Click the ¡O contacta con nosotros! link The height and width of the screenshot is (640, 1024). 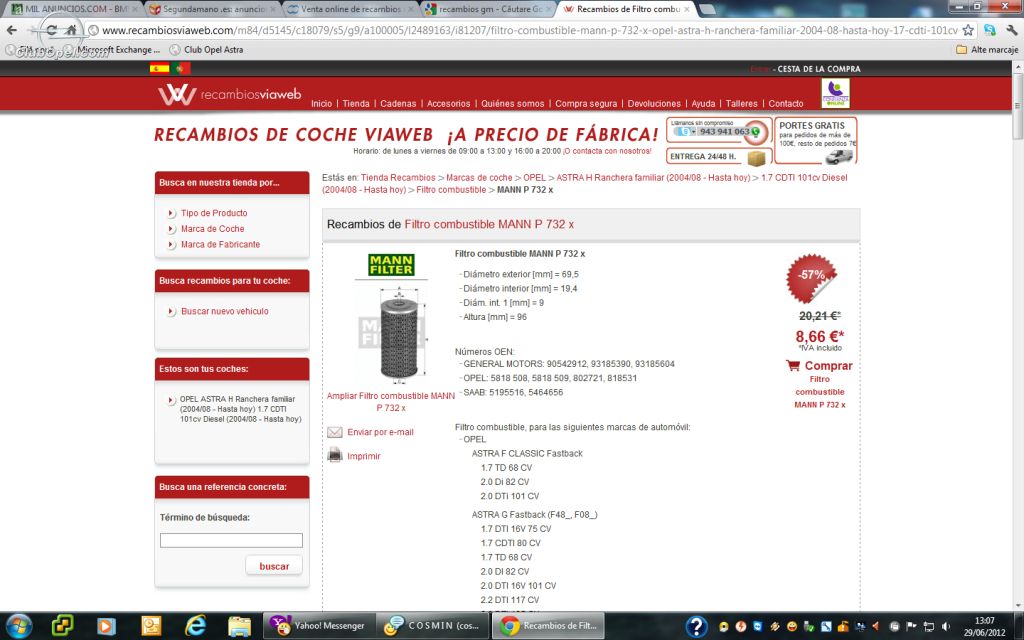pos(607,151)
